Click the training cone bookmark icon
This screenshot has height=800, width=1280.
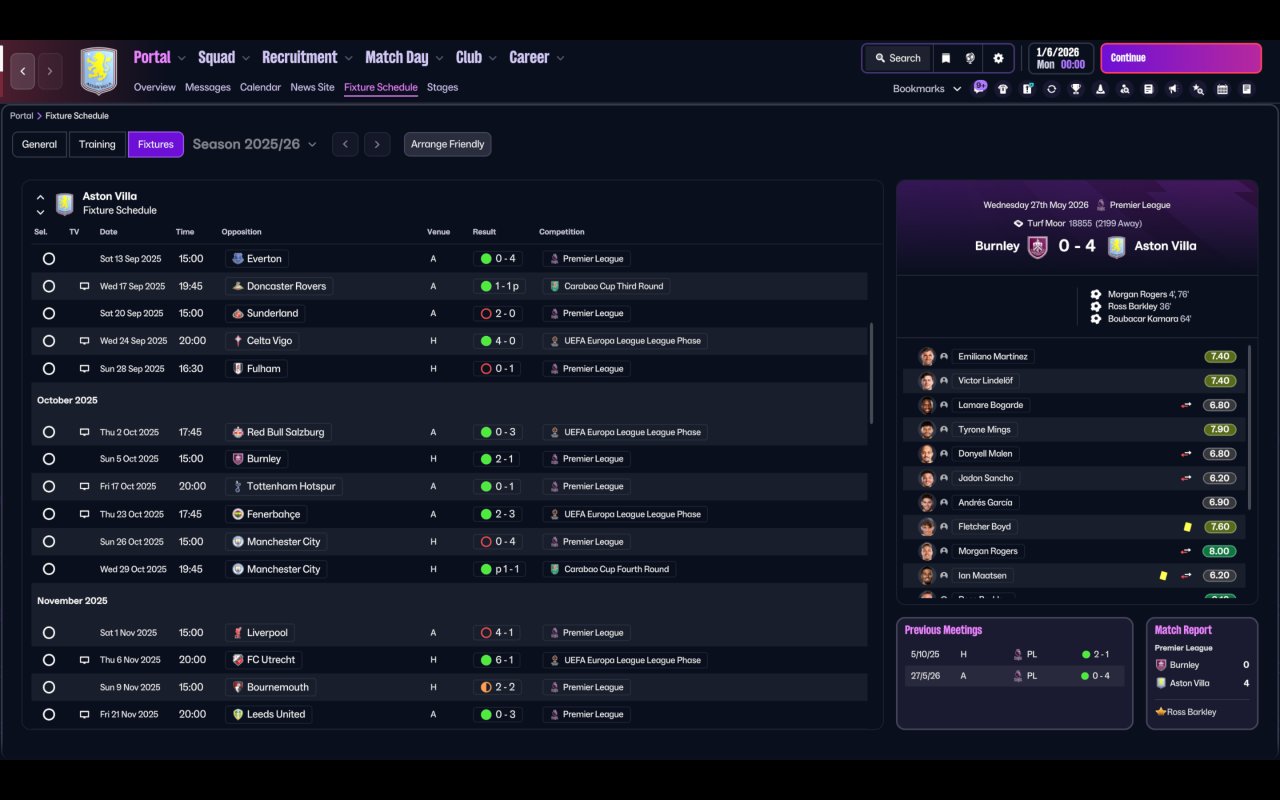click(x=1100, y=89)
